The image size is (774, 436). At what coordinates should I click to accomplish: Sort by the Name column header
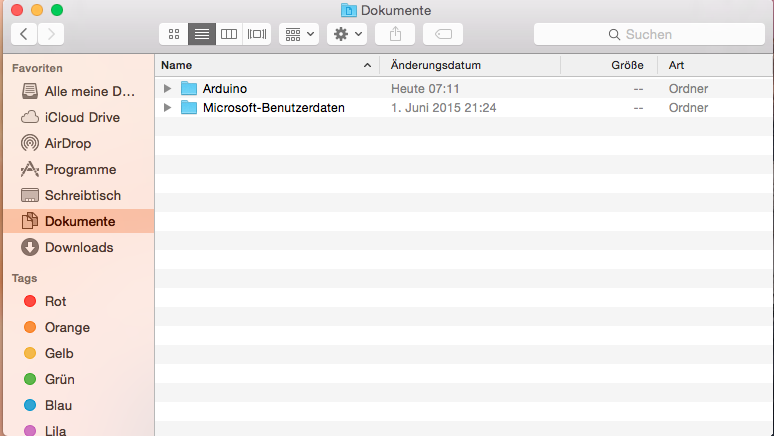coord(267,65)
